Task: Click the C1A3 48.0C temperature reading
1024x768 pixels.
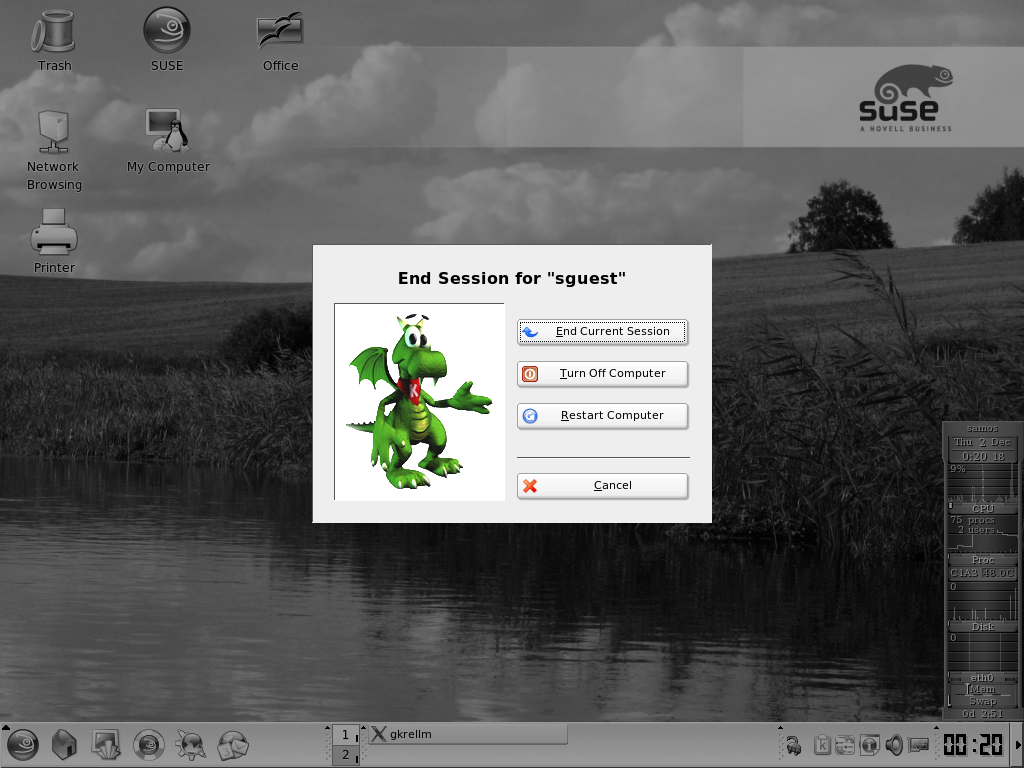Action: (982, 573)
